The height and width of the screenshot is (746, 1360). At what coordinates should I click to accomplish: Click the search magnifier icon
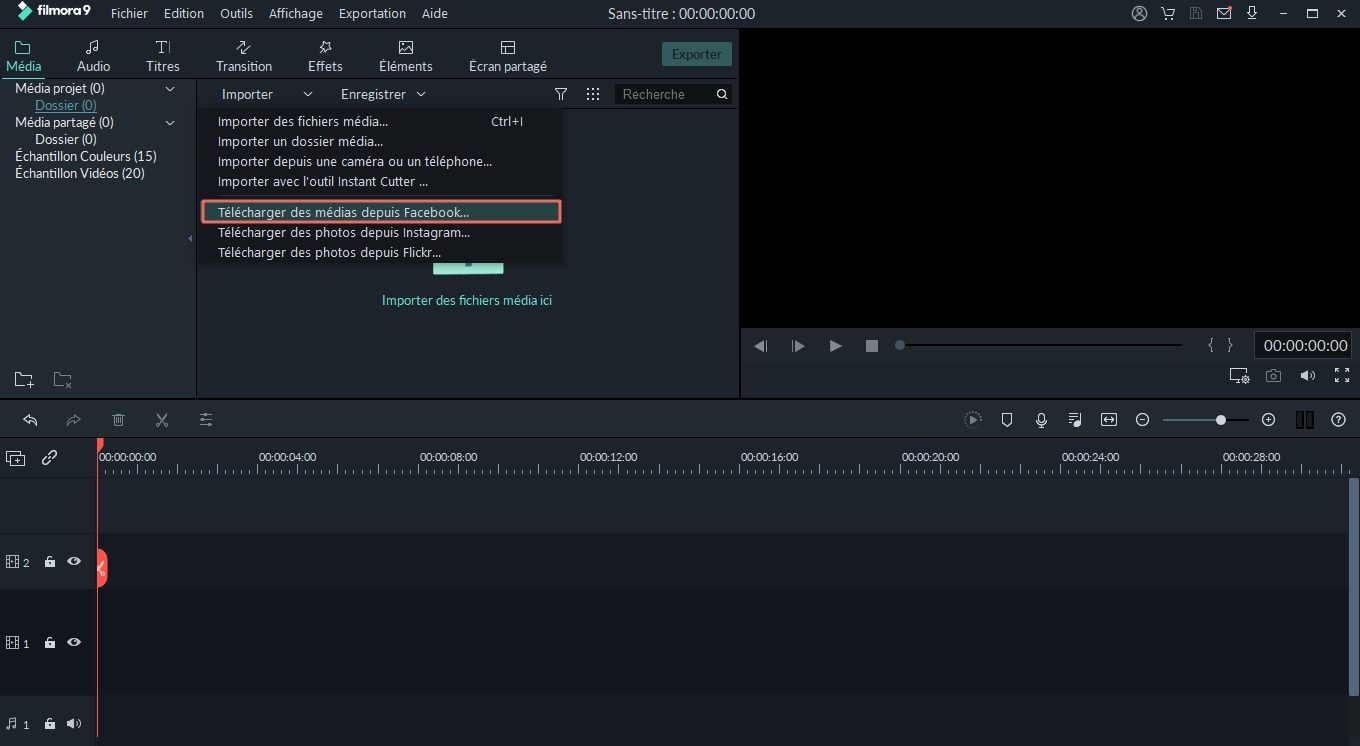point(722,94)
